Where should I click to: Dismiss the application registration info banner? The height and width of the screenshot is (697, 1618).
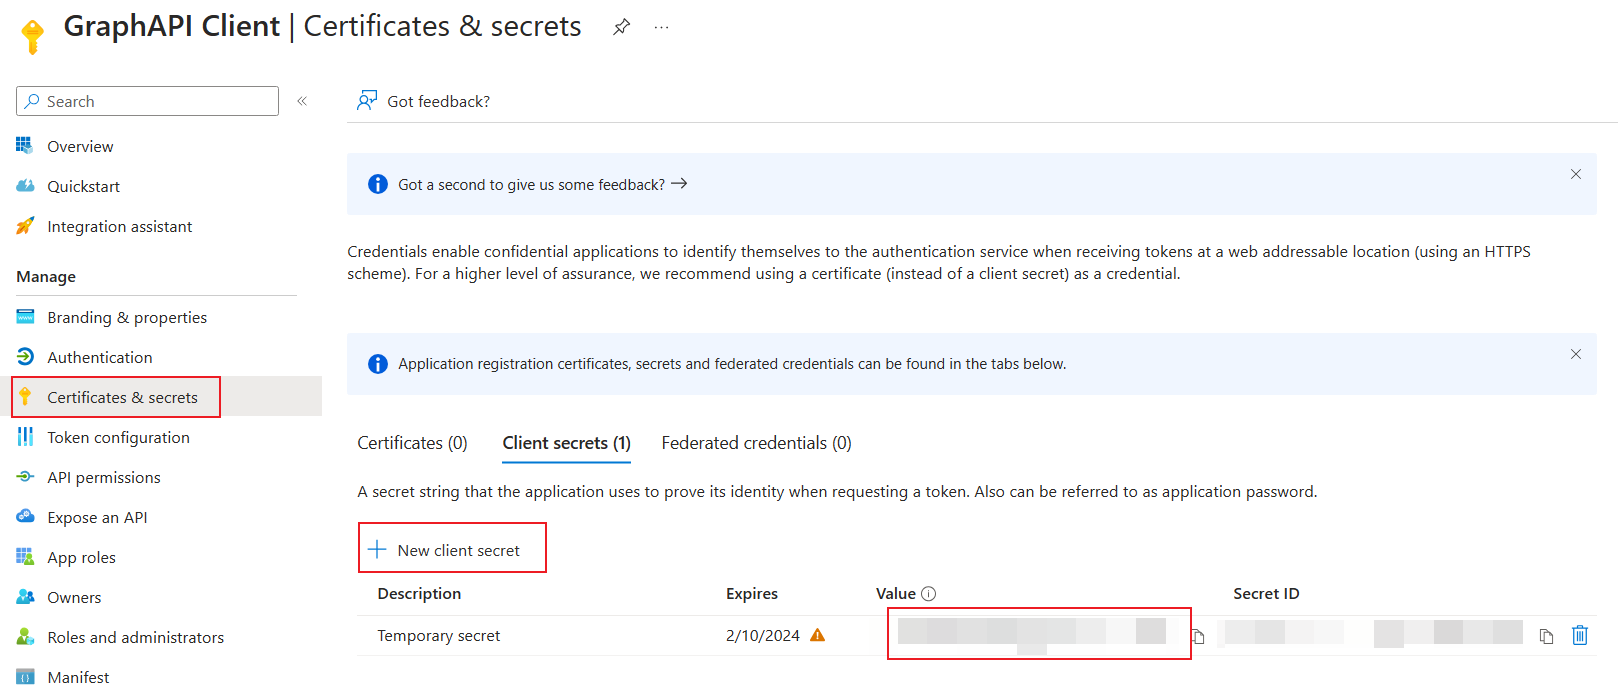[1576, 354]
